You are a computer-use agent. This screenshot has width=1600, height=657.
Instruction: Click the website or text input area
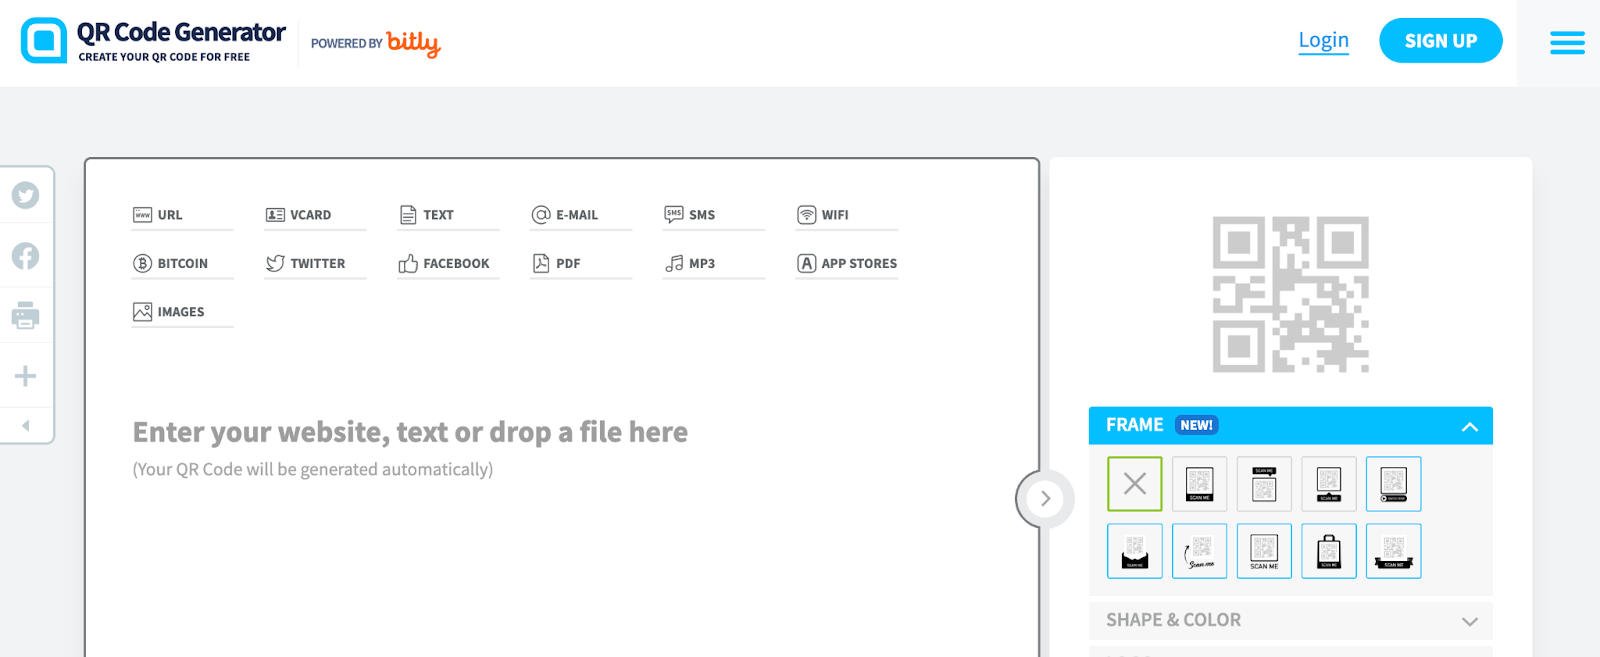(410, 432)
